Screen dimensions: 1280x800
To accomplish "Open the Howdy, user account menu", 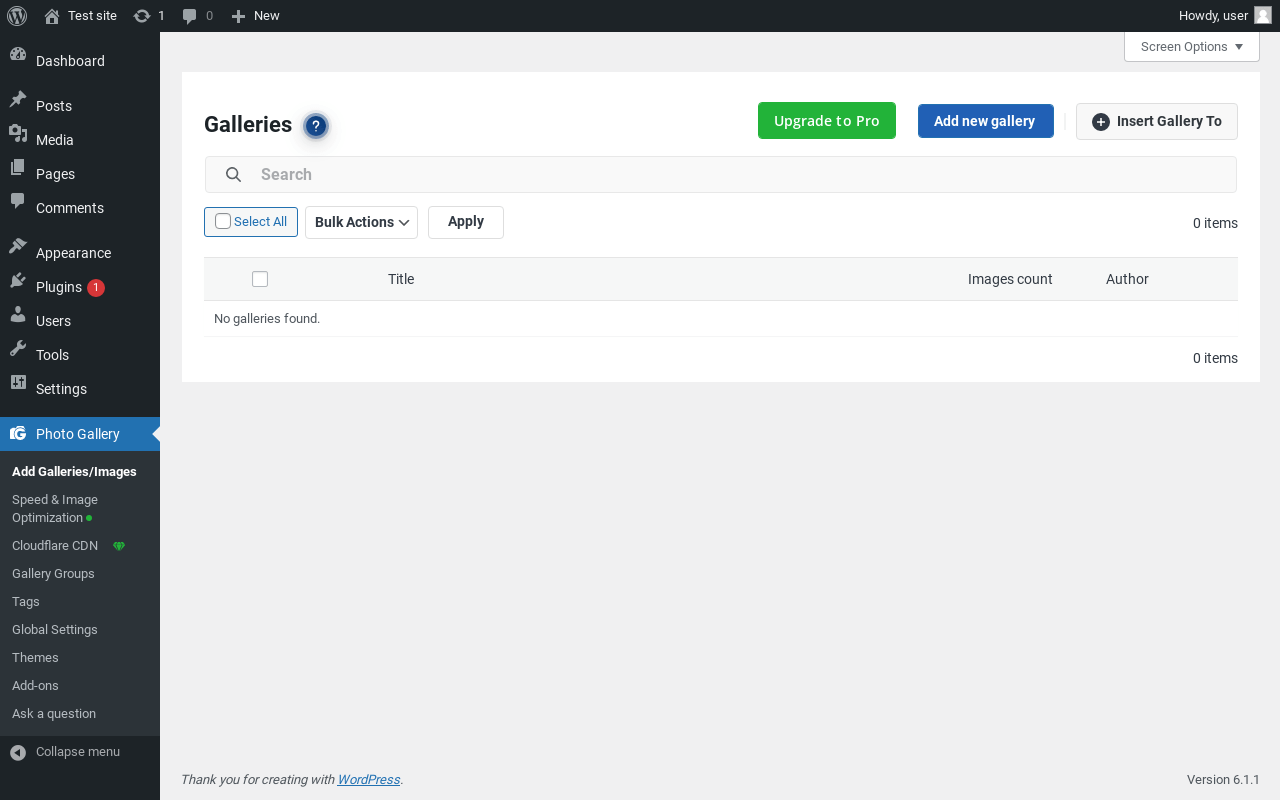I will (x=1225, y=16).
